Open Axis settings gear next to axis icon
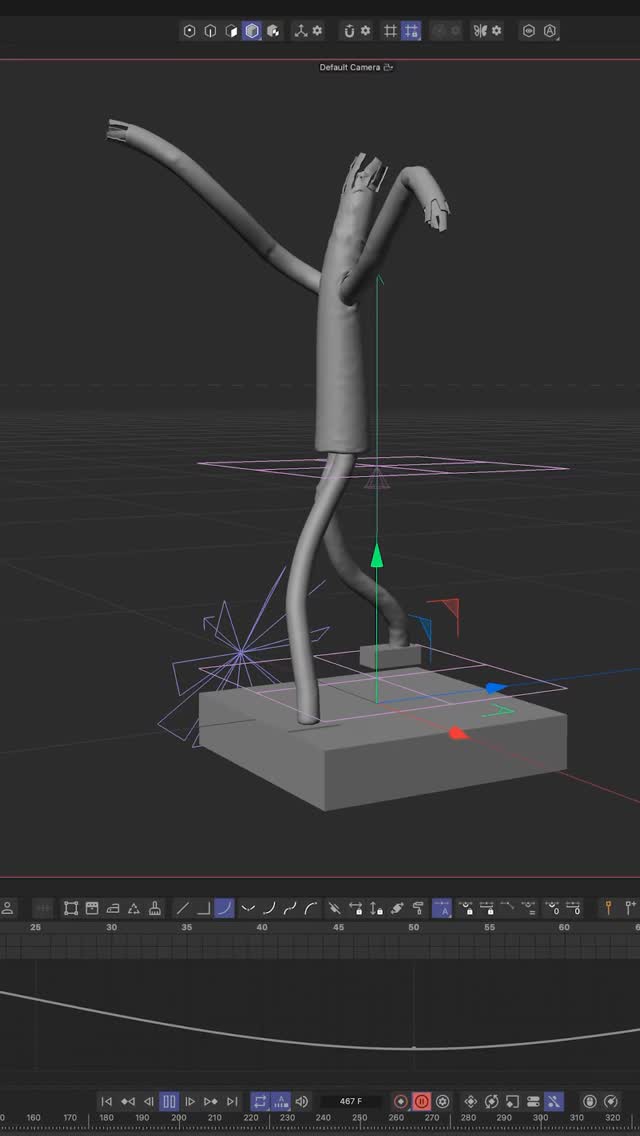This screenshot has width=640, height=1136. (317, 31)
